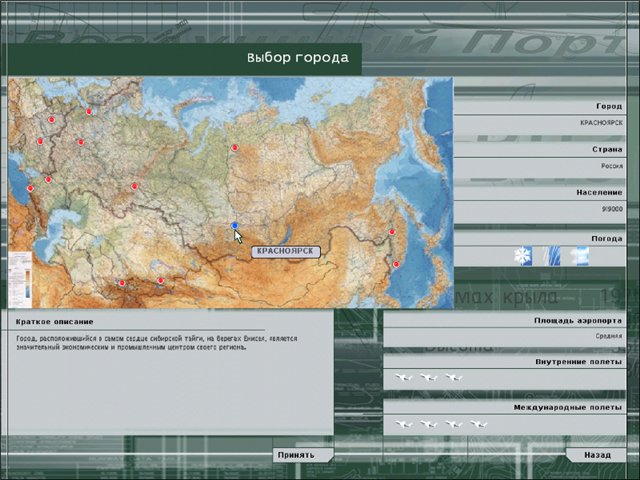
Task: Choose the red city marker near the Urals
Action: tap(134, 186)
